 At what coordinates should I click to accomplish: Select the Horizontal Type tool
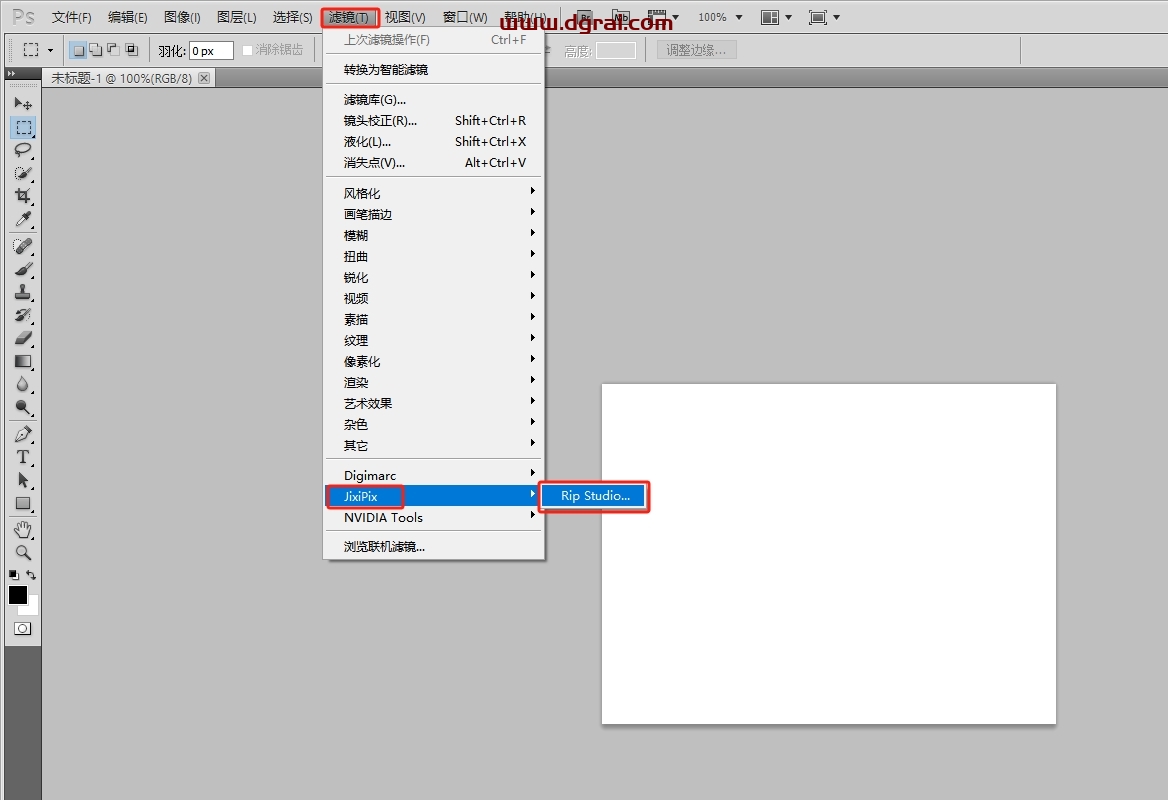[23, 457]
